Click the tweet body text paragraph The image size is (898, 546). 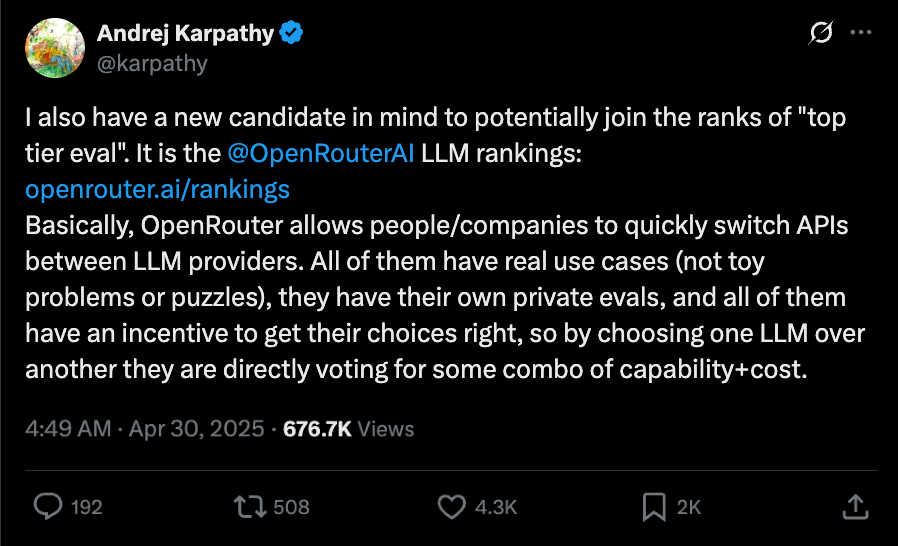tap(436, 297)
